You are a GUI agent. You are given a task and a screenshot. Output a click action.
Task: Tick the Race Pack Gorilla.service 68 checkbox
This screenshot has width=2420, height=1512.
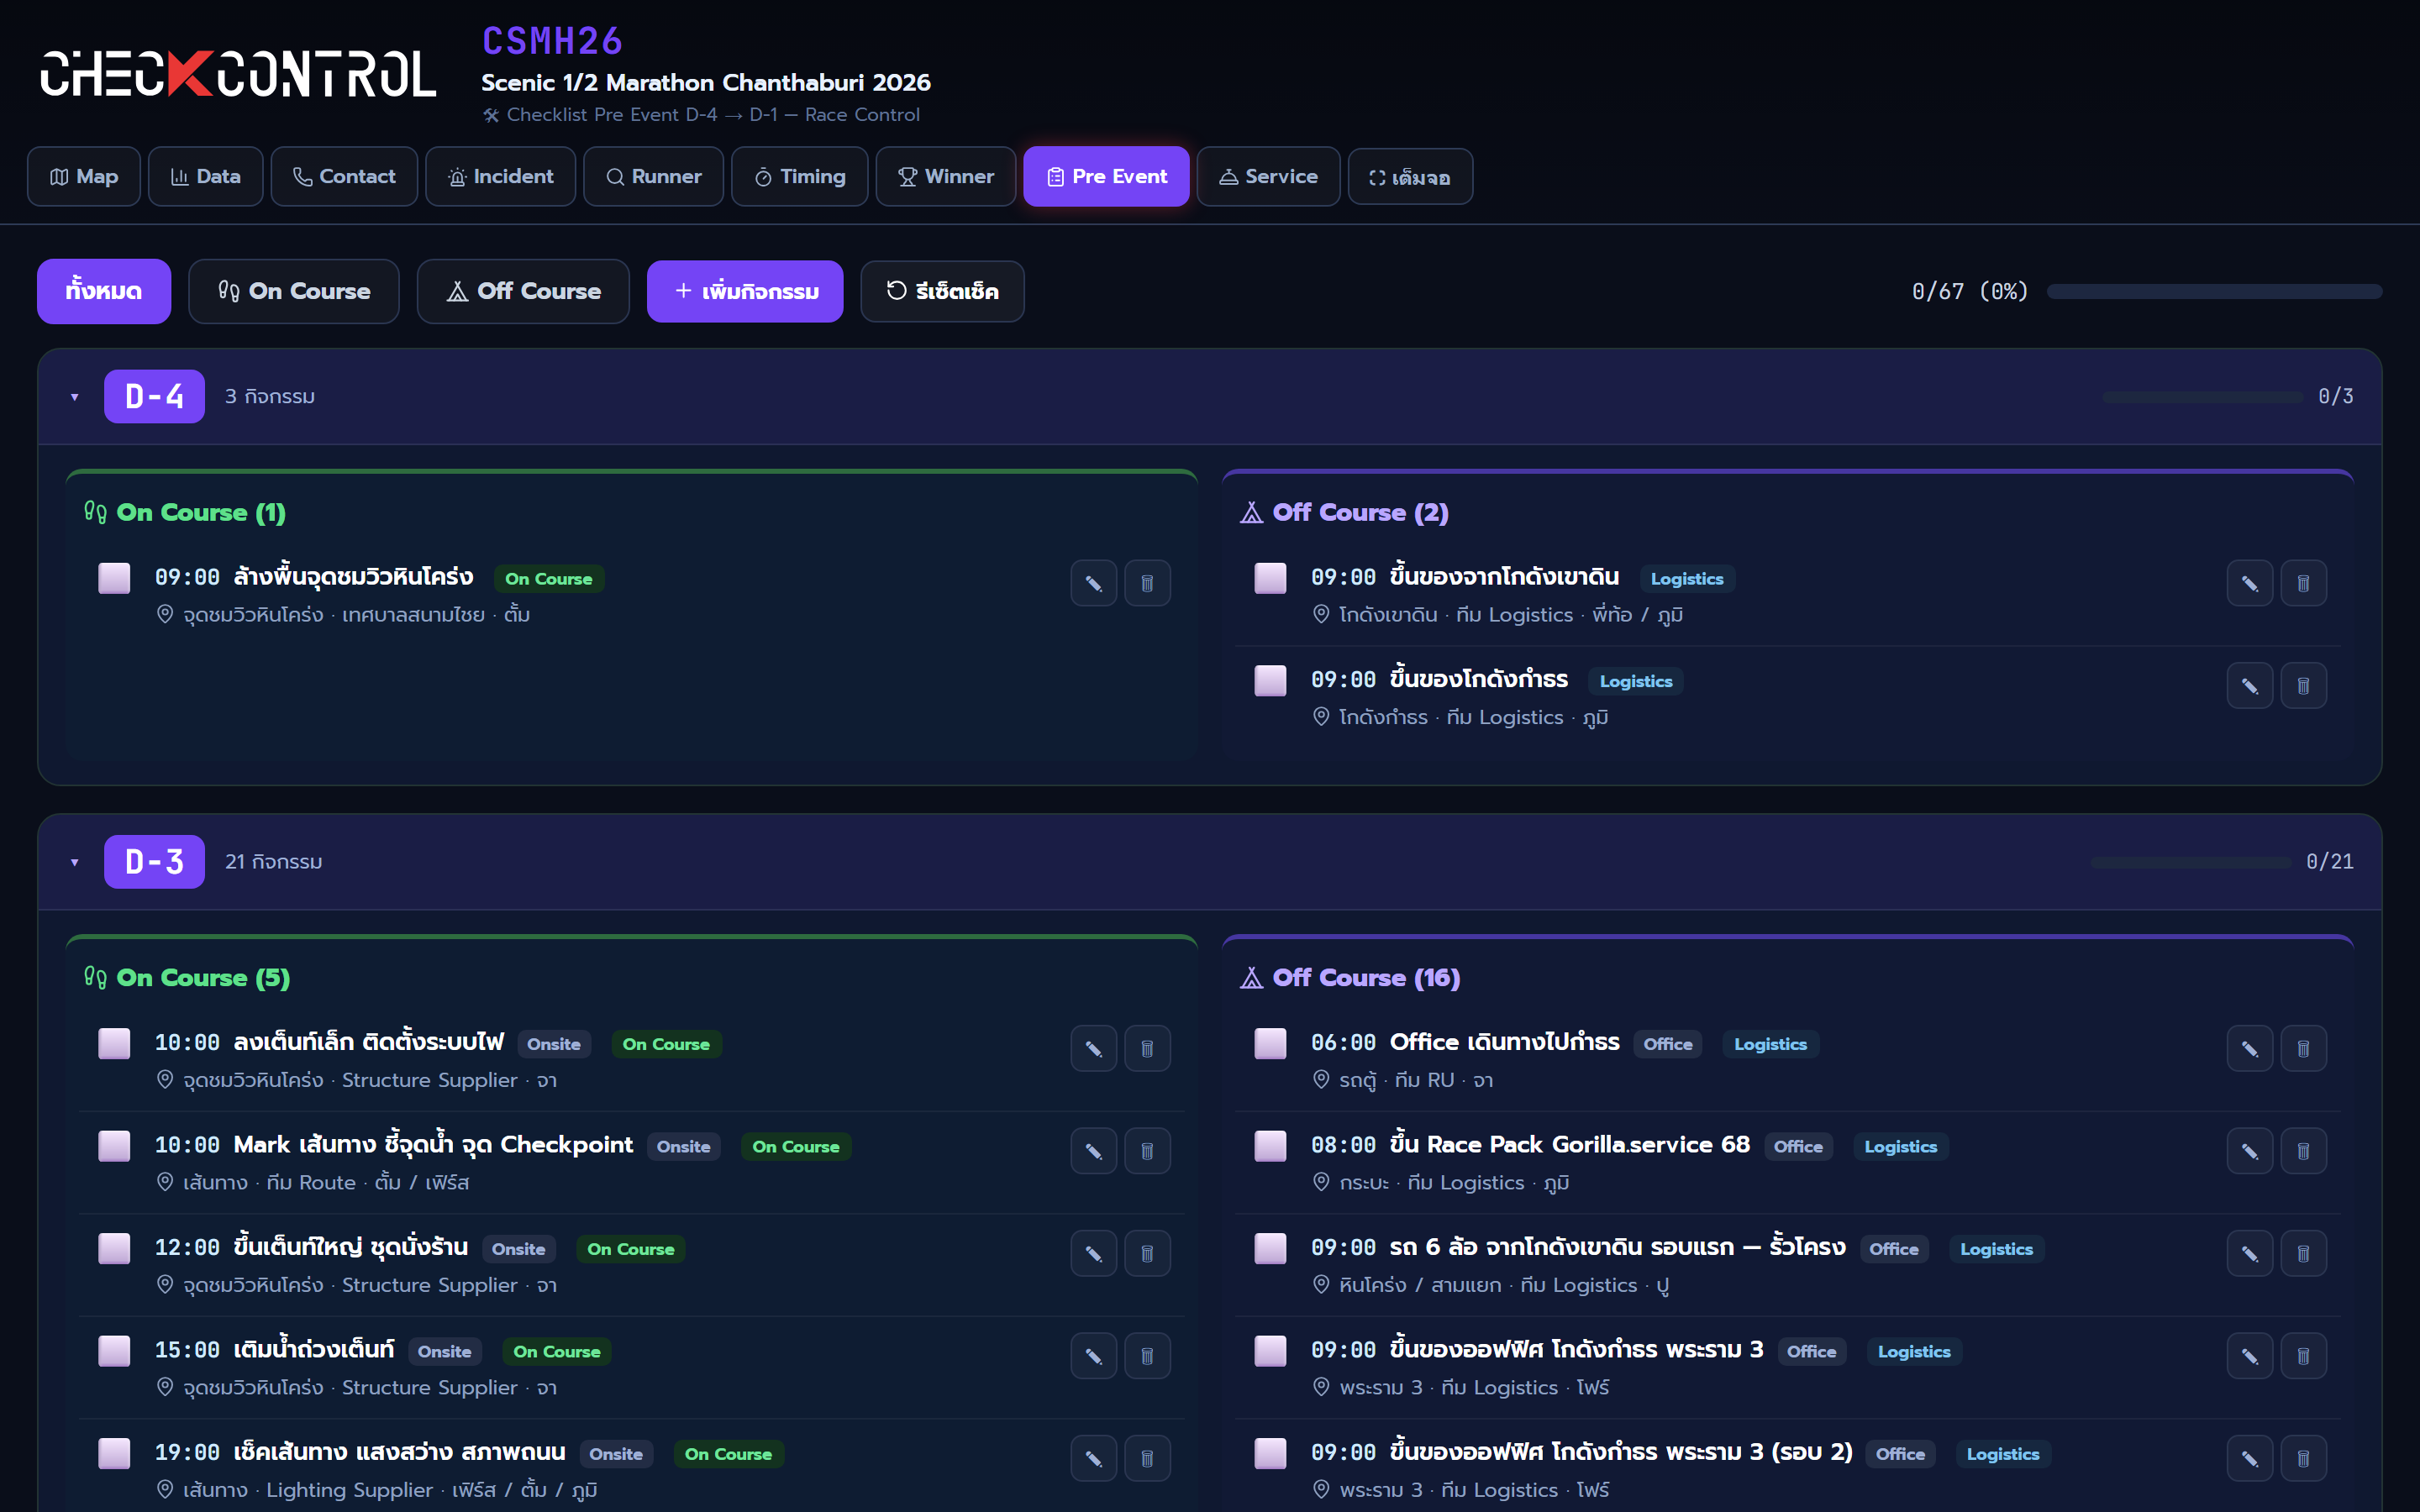coord(1270,1146)
